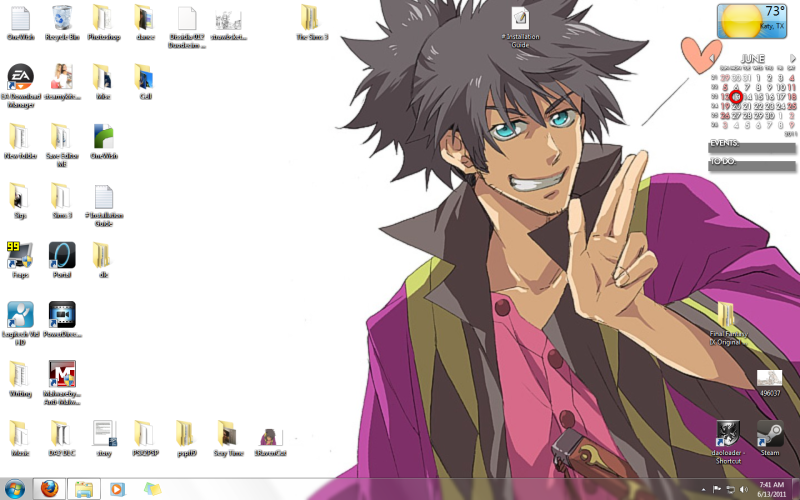The width and height of the screenshot is (800, 500).
Task: Open the Fraps shortcut icon
Action: (x=20, y=256)
